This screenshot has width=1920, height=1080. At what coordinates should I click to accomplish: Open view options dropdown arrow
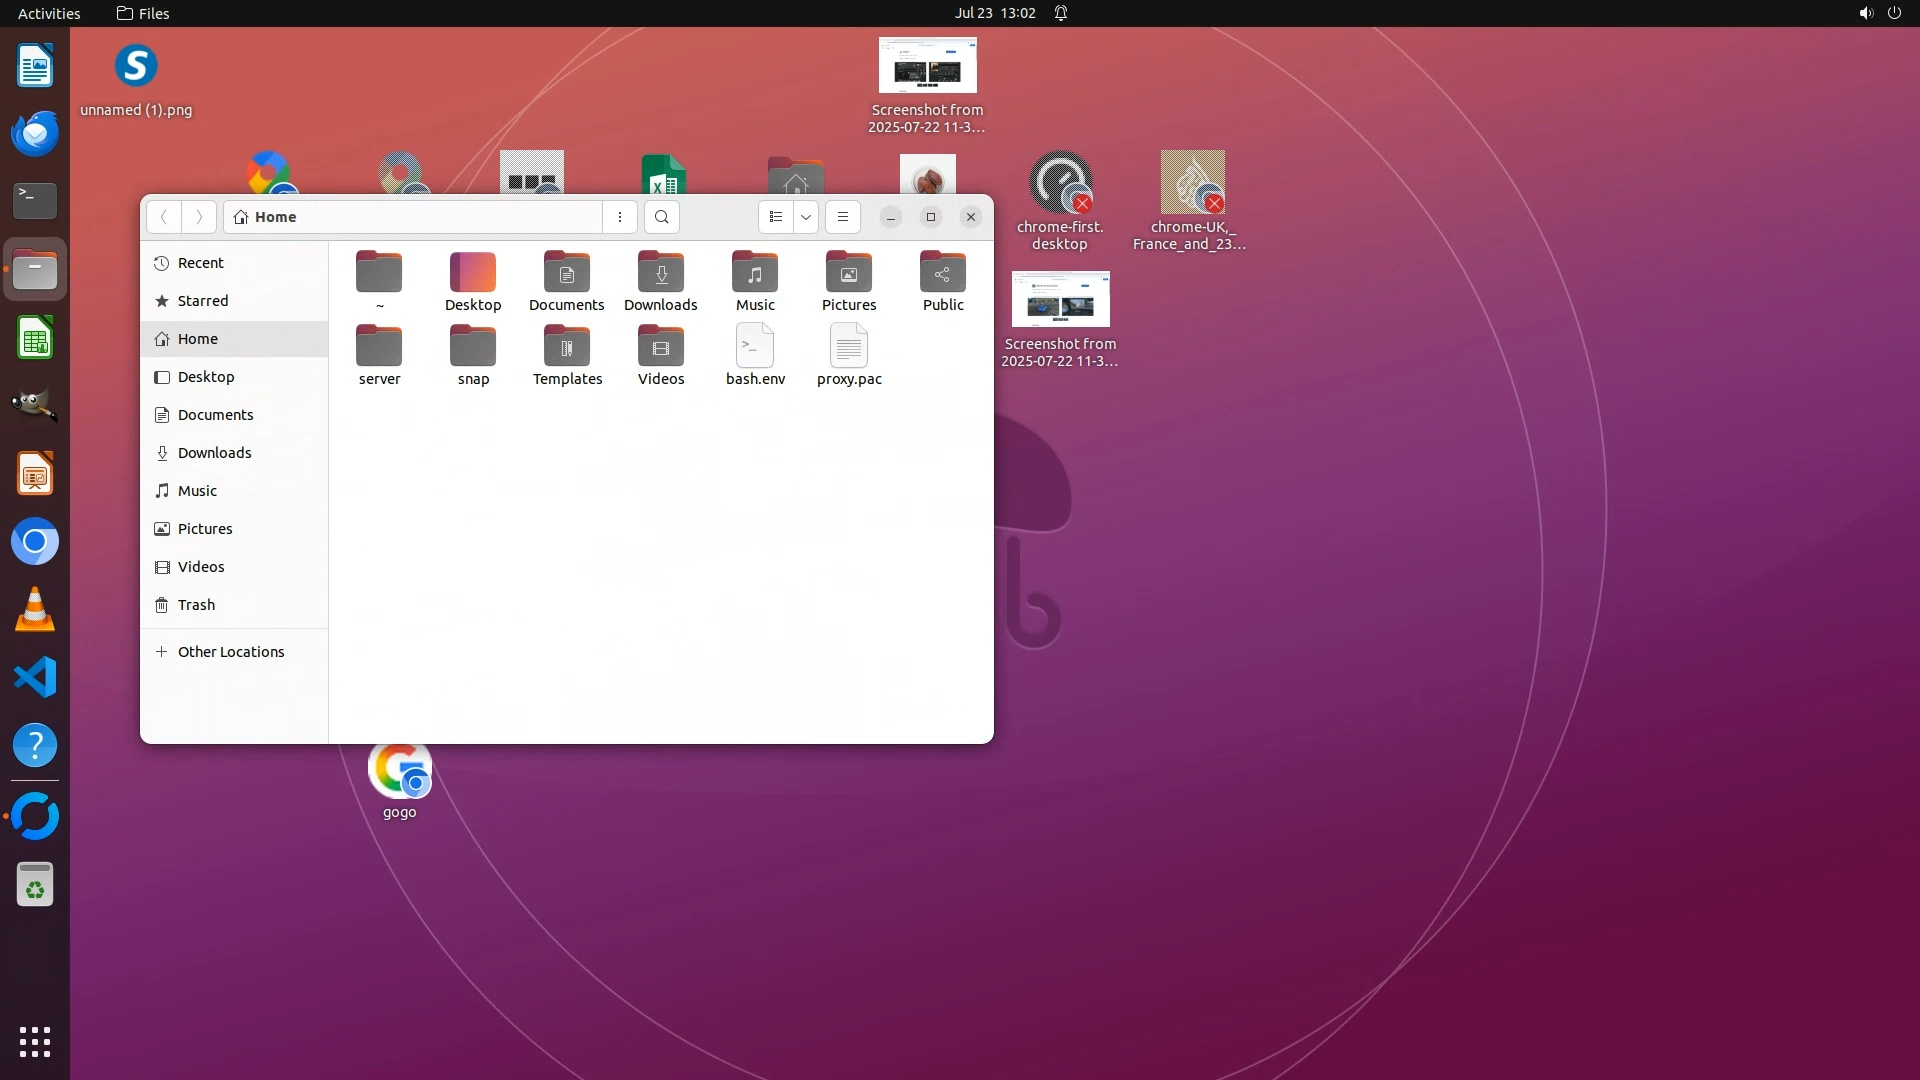(x=806, y=217)
